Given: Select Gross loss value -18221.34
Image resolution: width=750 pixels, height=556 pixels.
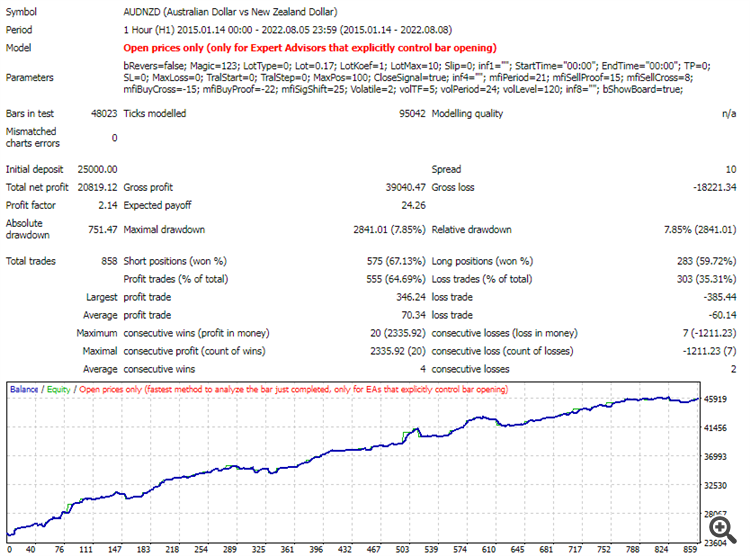Looking at the screenshot, I should [x=715, y=188].
